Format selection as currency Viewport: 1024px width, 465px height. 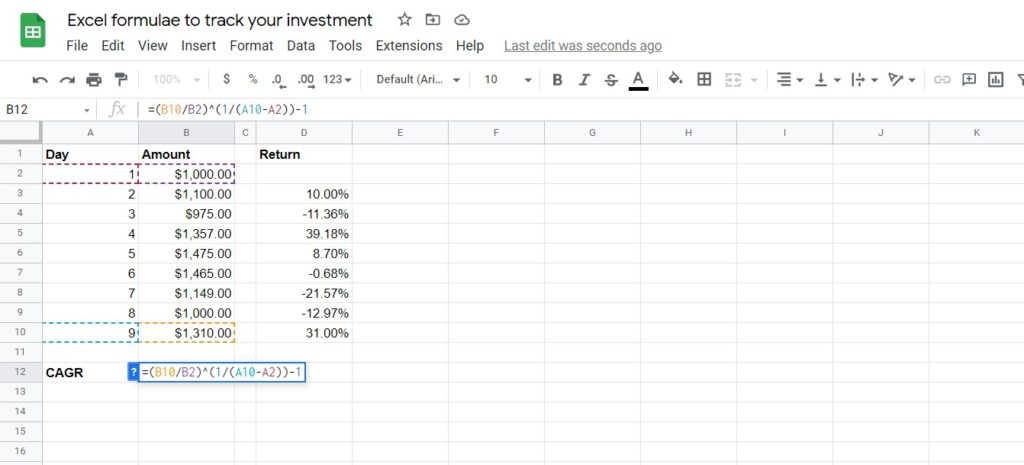coord(227,80)
